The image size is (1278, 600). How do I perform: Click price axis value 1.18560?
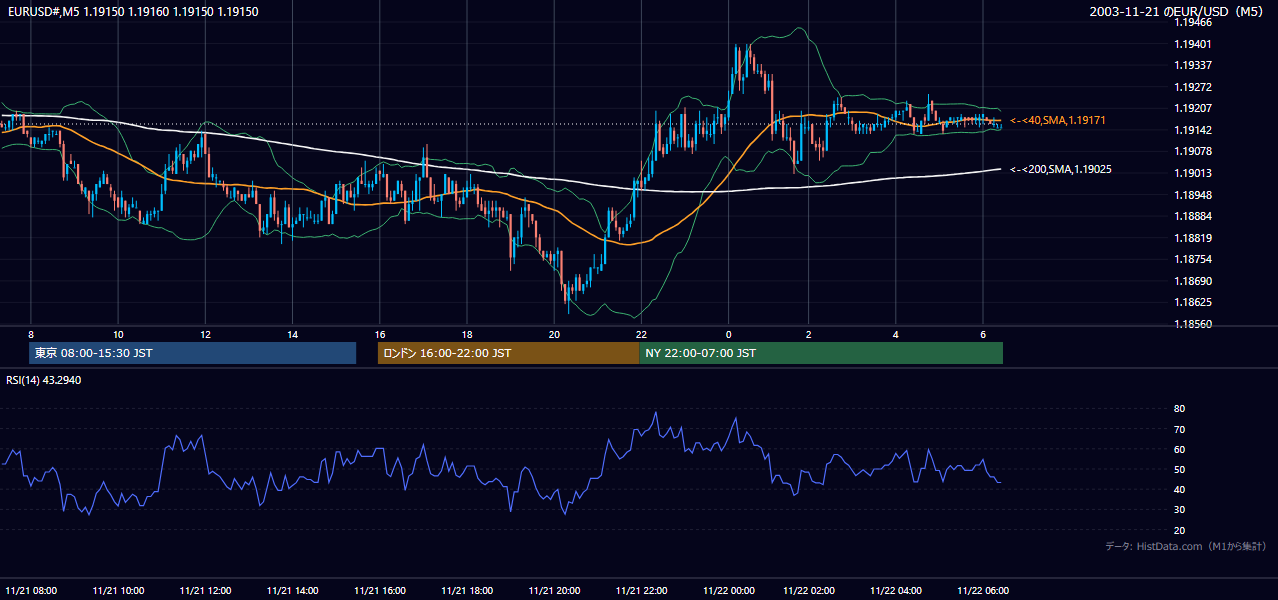pyautogui.click(x=1193, y=324)
